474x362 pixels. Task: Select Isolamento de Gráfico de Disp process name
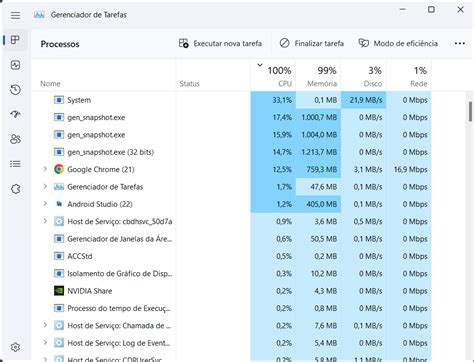coord(120,273)
